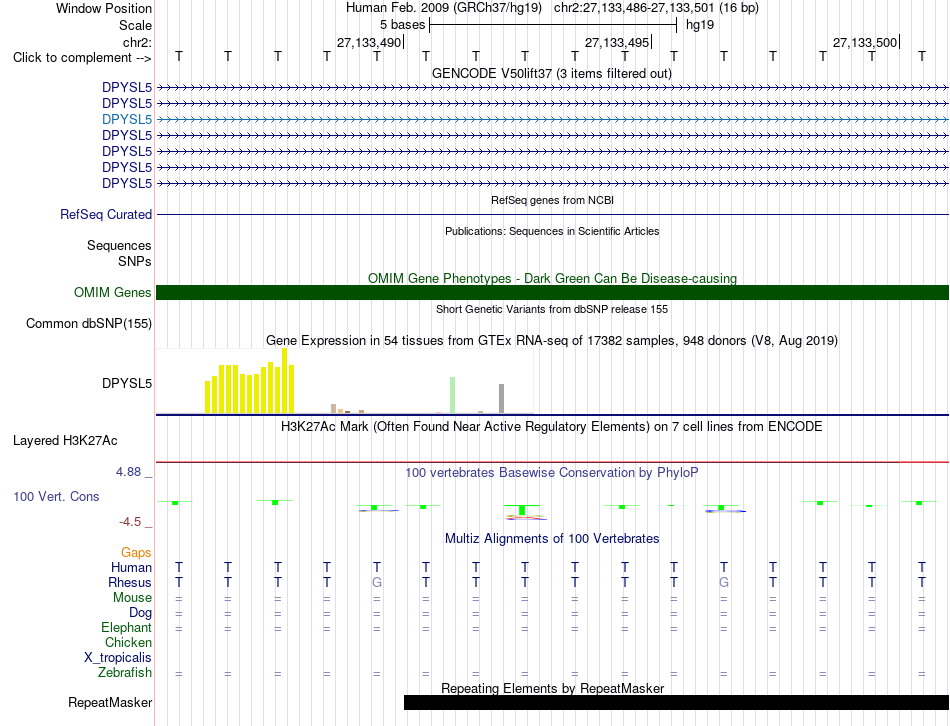Click the Human Feb. 2009 (GRCh37/hg19) assembly text
Image resolution: width=950 pixels, height=726 pixels.
pos(443,8)
